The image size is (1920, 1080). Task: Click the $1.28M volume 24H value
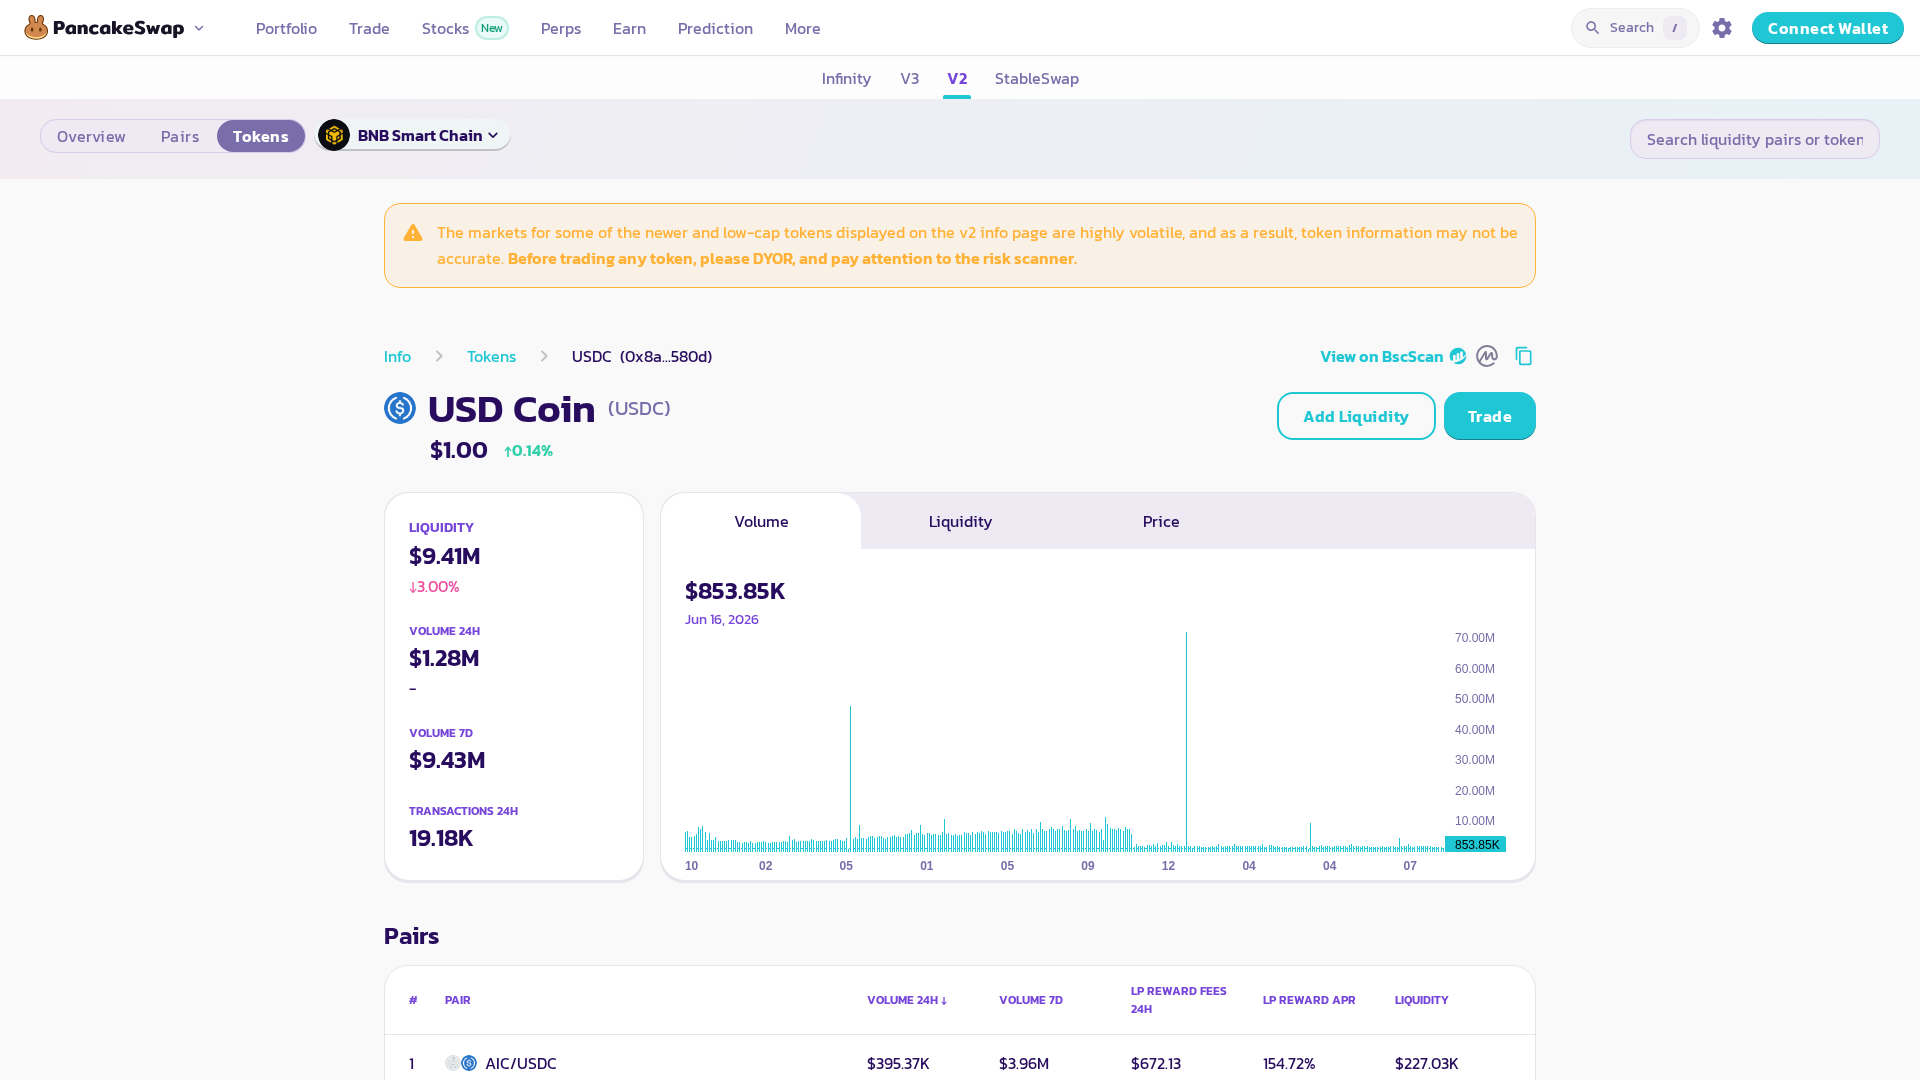click(444, 658)
